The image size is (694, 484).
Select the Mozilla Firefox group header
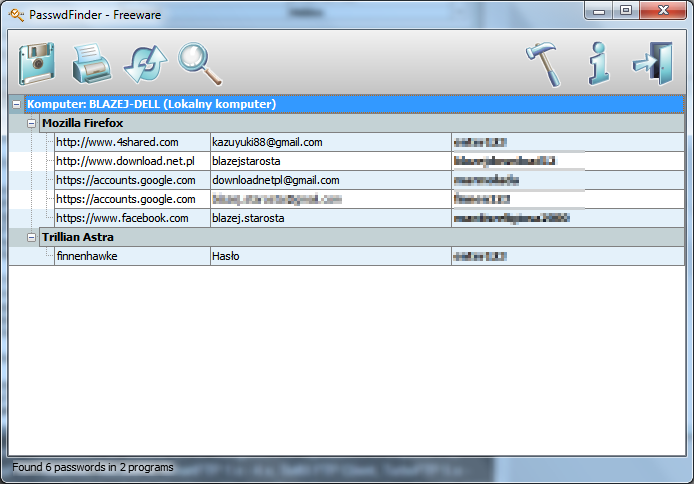[362, 123]
